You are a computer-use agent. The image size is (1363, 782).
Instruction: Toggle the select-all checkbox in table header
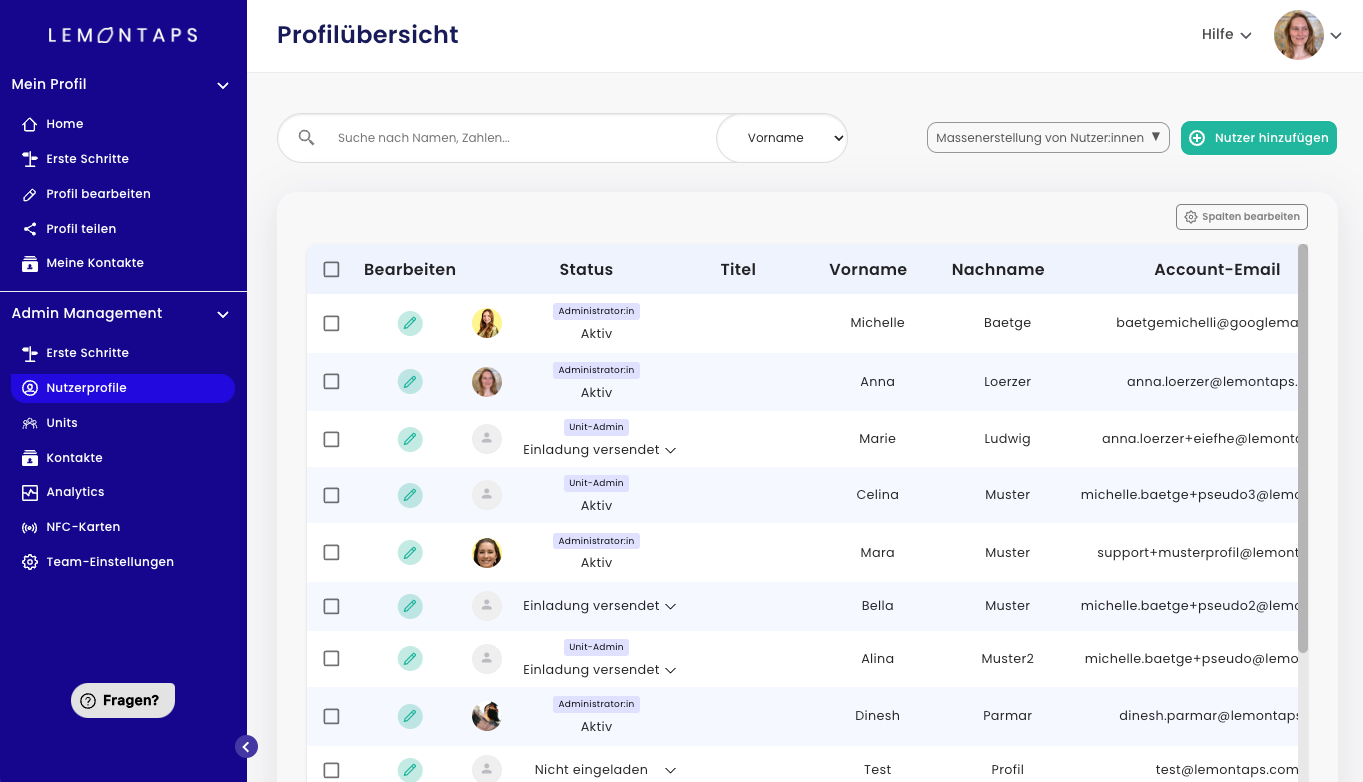point(332,269)
